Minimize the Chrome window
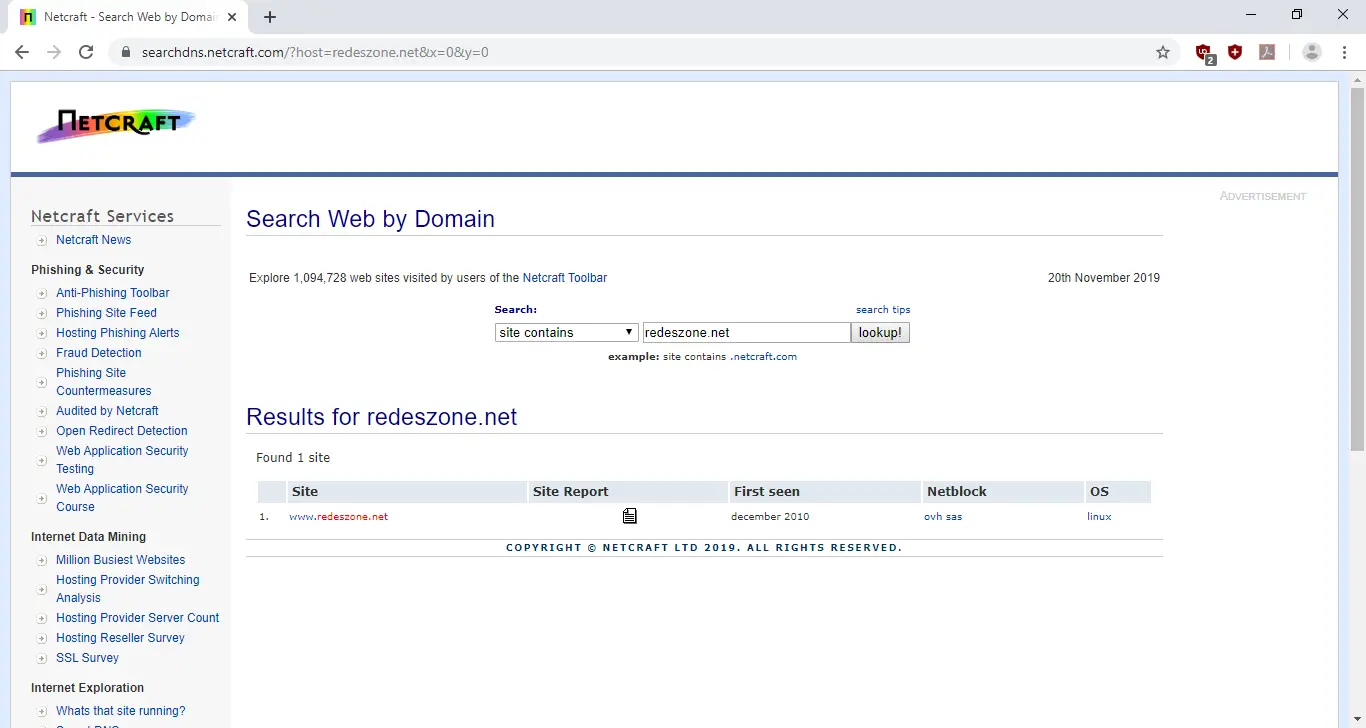1366x728 pixels. tap(1251, 15)
